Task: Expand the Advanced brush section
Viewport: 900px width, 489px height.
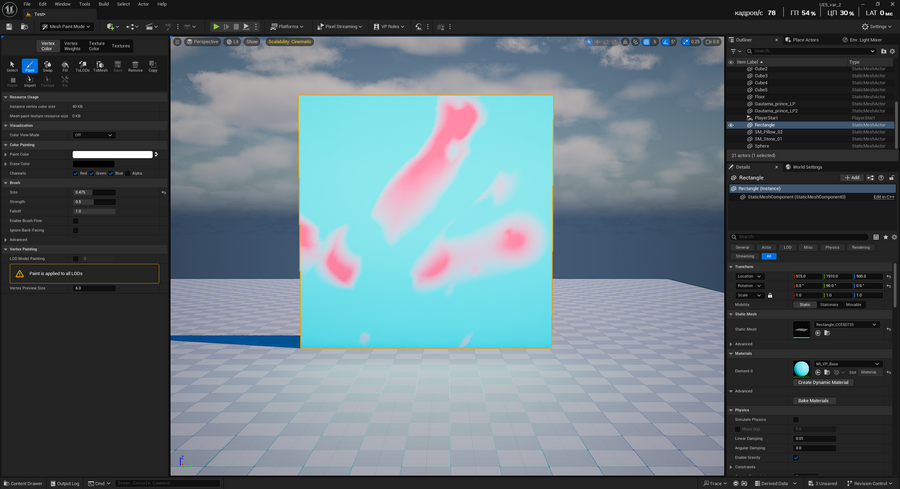Action: pyautogui.click(x=6, y=240)
